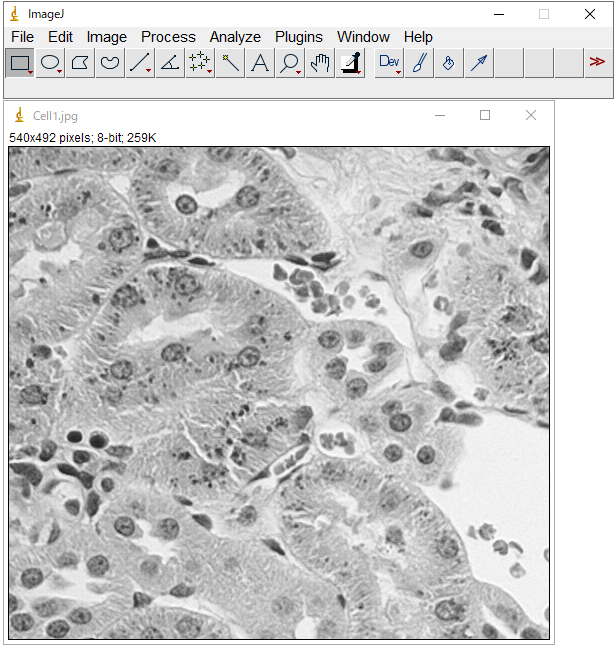Image resolution: width=616 pixels, height=653 pixels.
Task: Expand the More Tools double-arrow menu
Action: coord(597,62)
